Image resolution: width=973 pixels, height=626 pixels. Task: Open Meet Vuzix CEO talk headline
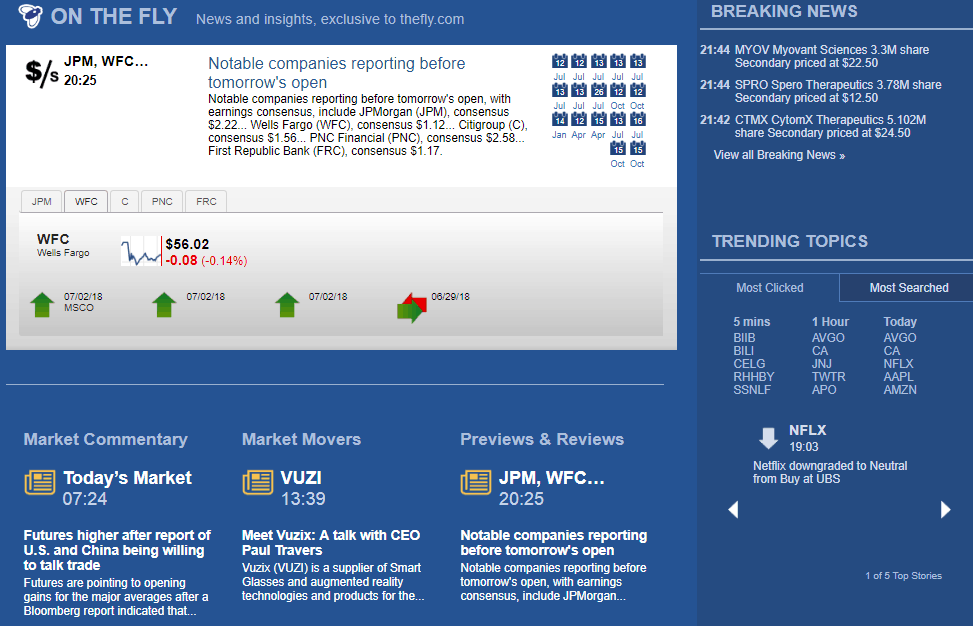(x=331, y=543)
